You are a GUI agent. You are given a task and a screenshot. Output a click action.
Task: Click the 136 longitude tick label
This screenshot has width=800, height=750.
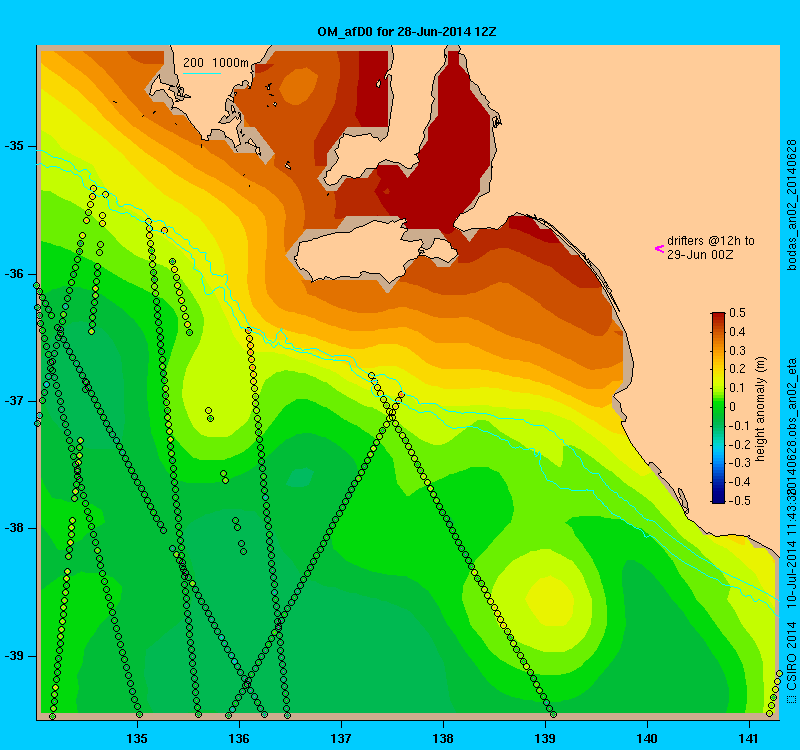point(239,738)
